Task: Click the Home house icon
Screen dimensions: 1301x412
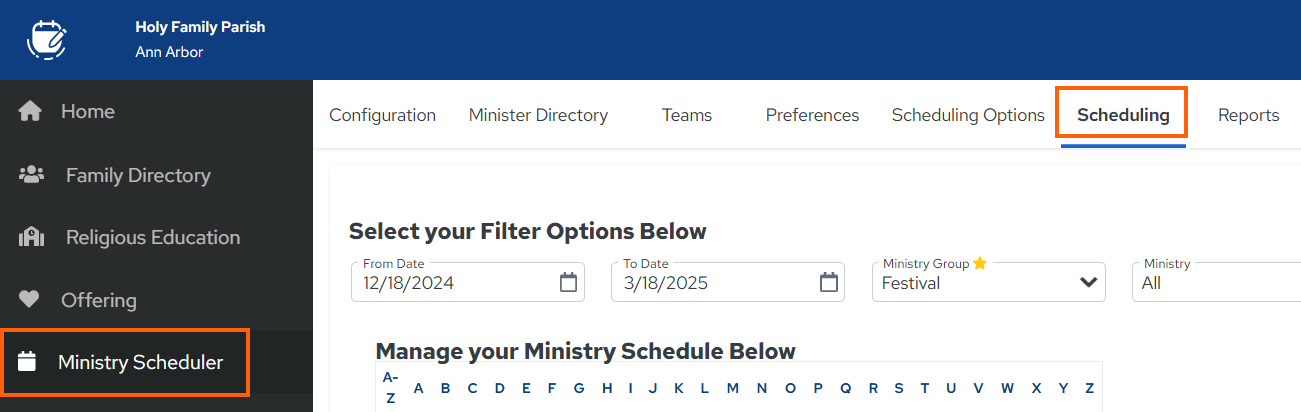Action: pos(30,112)
